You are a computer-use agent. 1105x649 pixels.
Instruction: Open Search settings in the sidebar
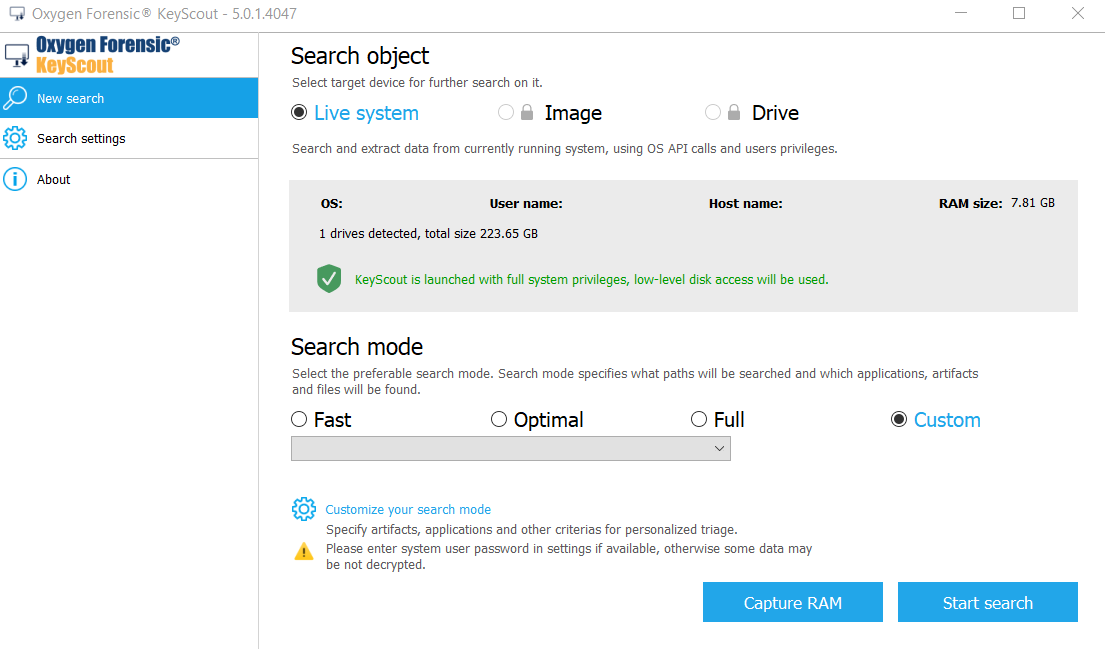(x=129, y=138)
